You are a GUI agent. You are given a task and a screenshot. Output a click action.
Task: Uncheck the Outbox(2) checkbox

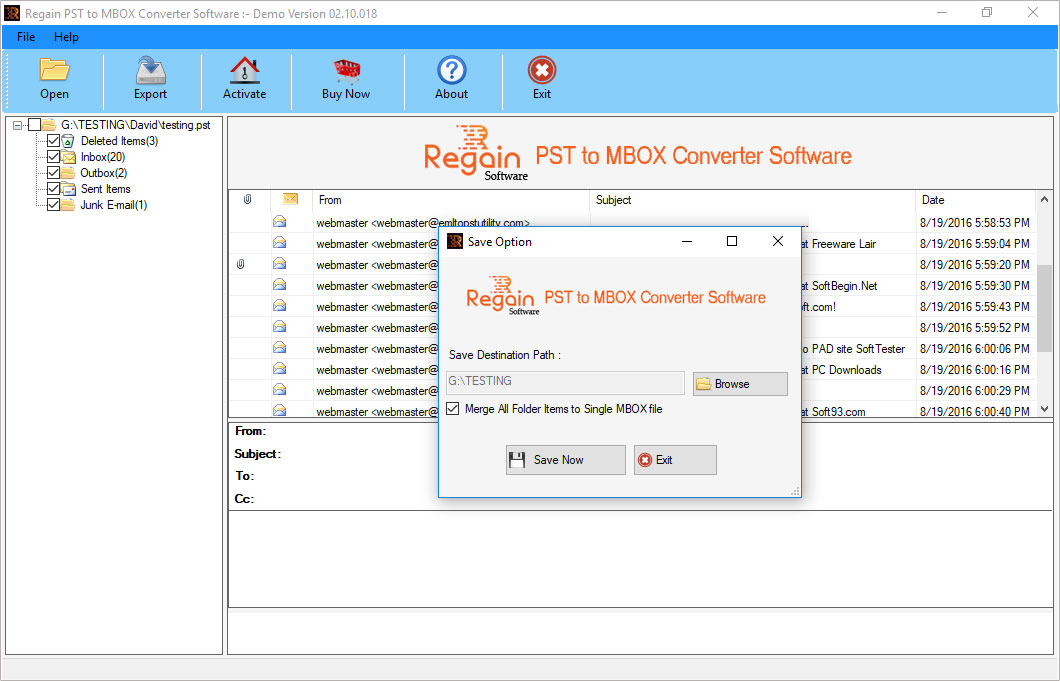tap(53, 172)
